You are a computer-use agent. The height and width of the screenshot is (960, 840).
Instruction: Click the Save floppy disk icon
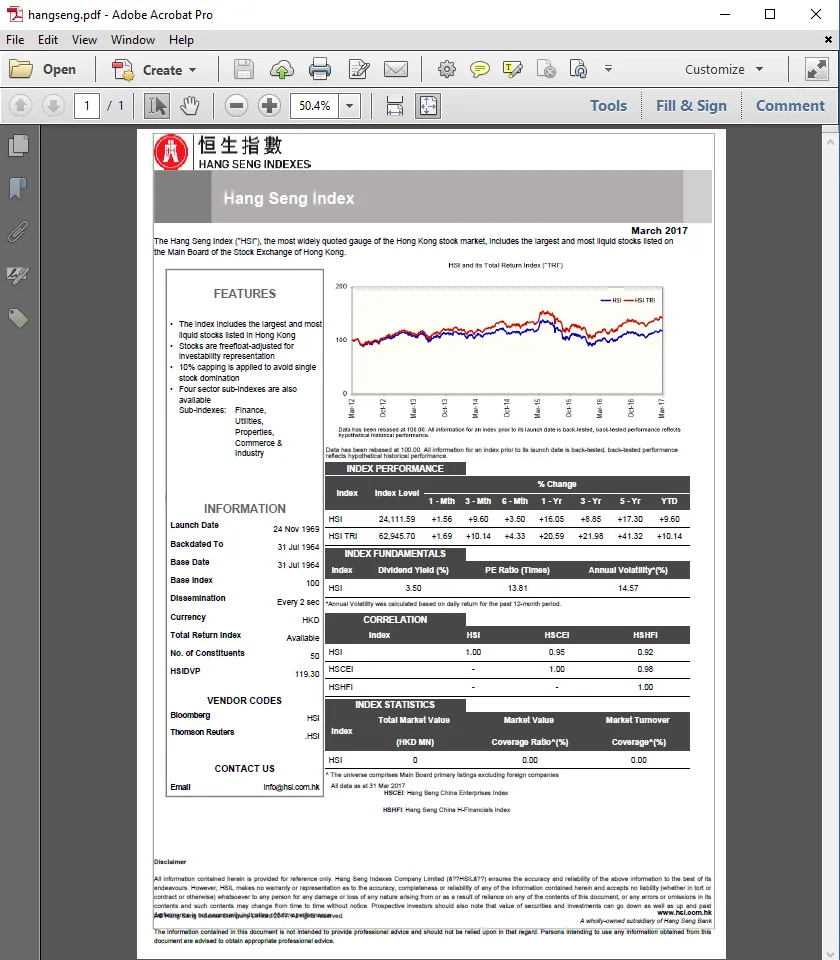(x=244, y=69)
